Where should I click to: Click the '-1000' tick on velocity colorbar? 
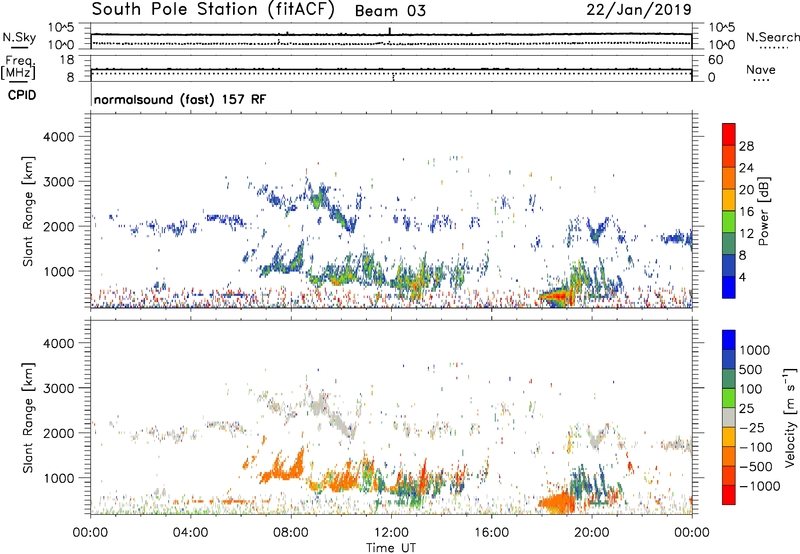760,486
